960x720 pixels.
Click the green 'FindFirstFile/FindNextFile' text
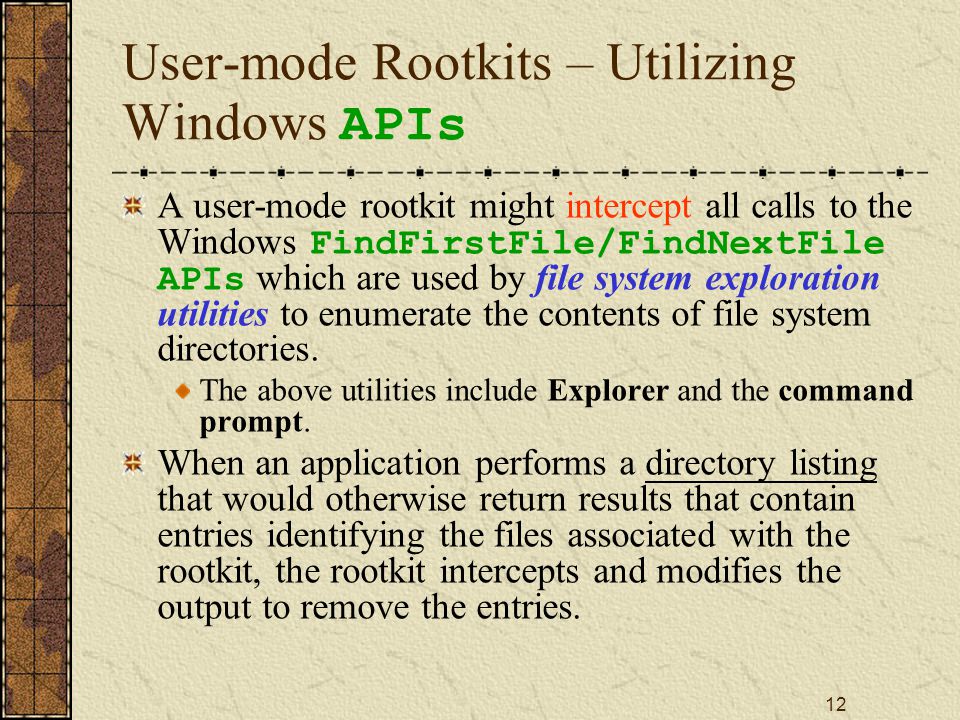pos(597,242)
